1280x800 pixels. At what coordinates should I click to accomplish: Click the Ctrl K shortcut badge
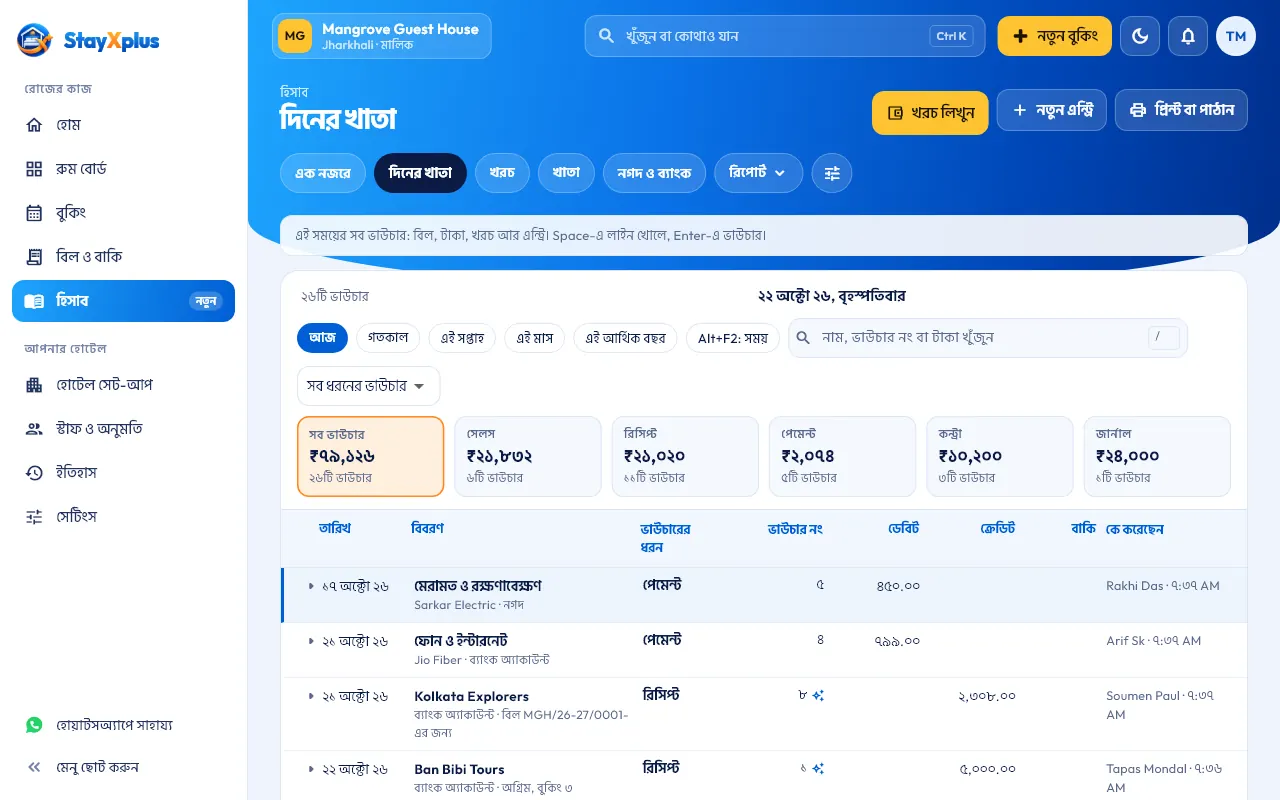pos(951,36)
